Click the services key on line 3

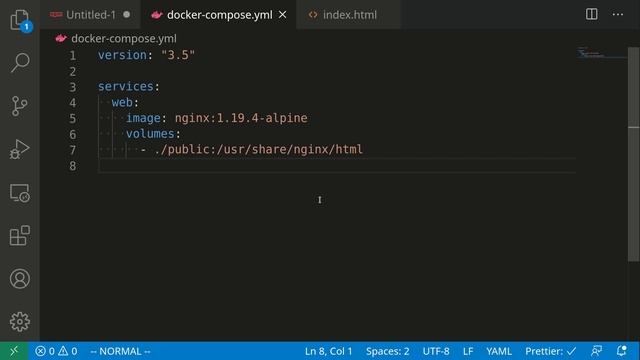[x=126, y=87]
